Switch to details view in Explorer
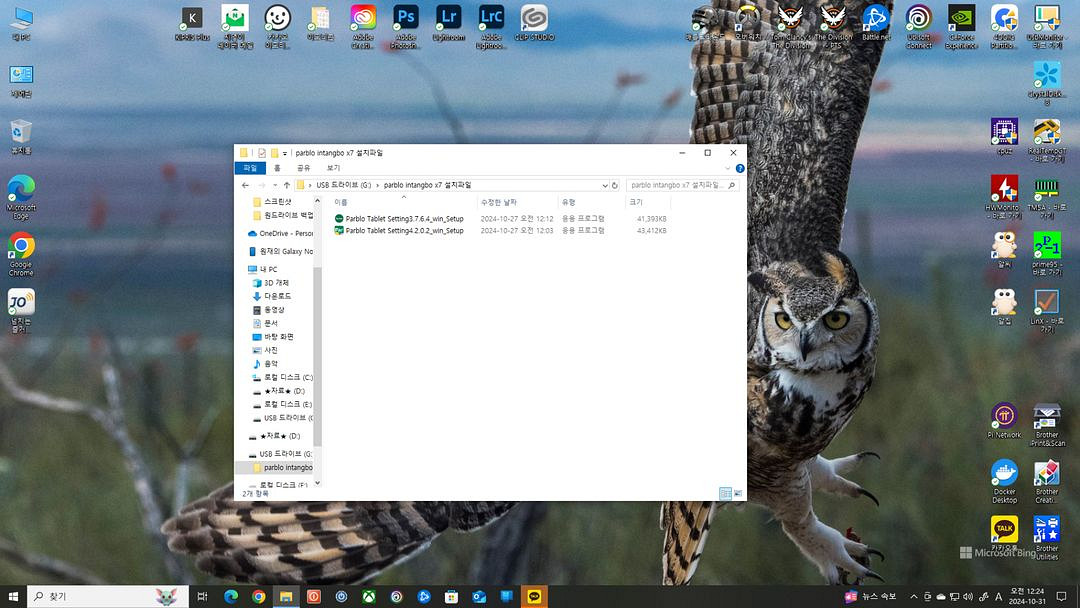 [725, 493]
